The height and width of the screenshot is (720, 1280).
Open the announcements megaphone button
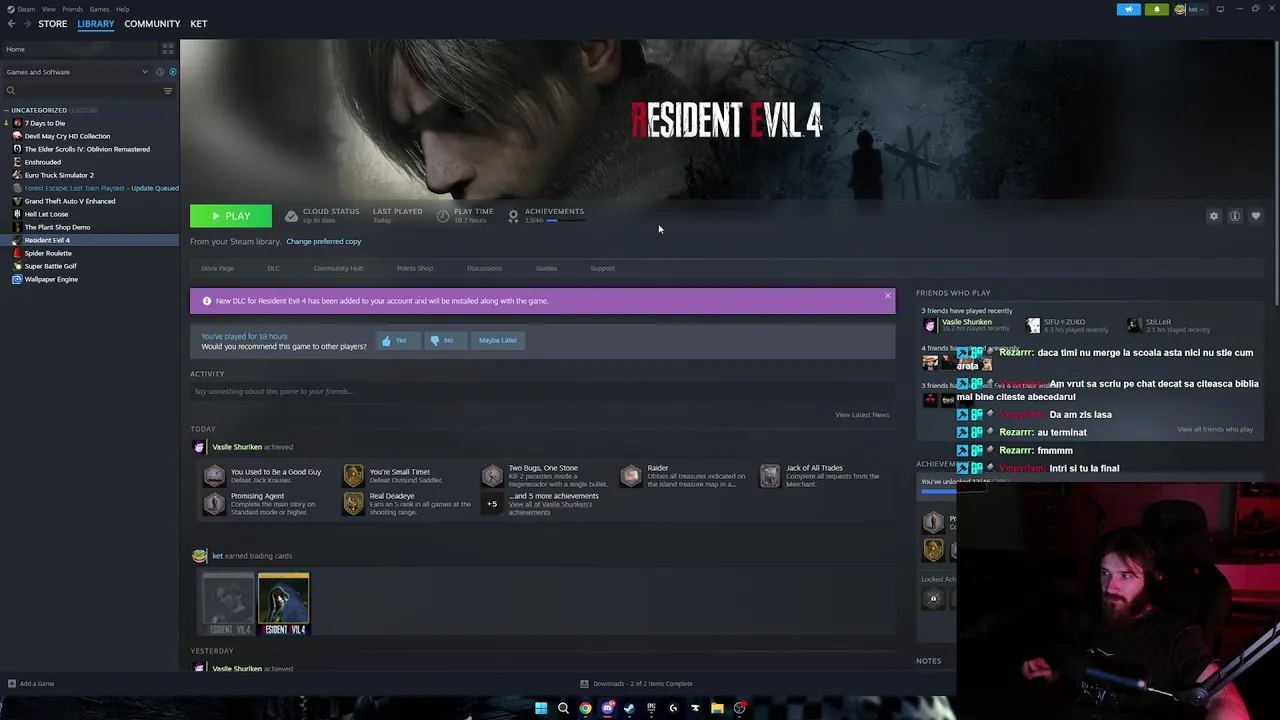(1128, 9)
